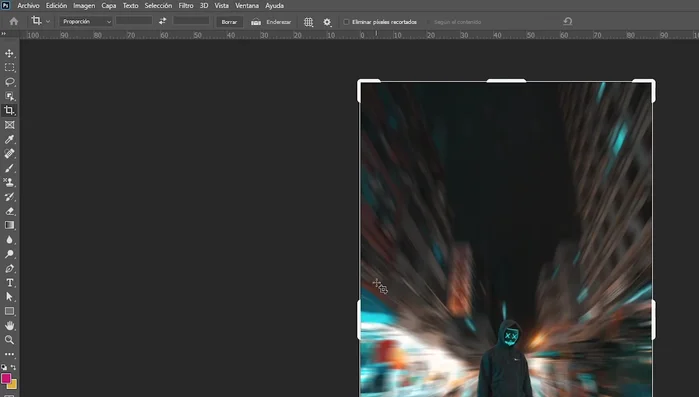This screenshot has width=699, height=397.
Task: Click the Enderezar text label
Action: (x=279, y=22)
